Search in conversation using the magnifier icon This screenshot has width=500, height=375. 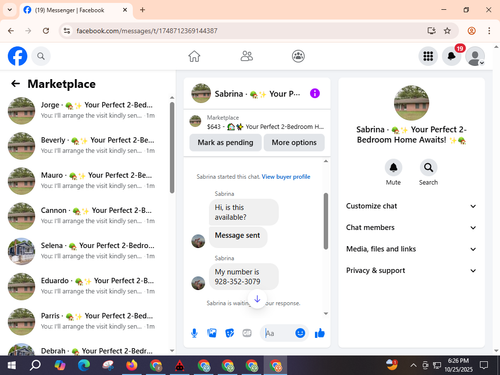428,167
